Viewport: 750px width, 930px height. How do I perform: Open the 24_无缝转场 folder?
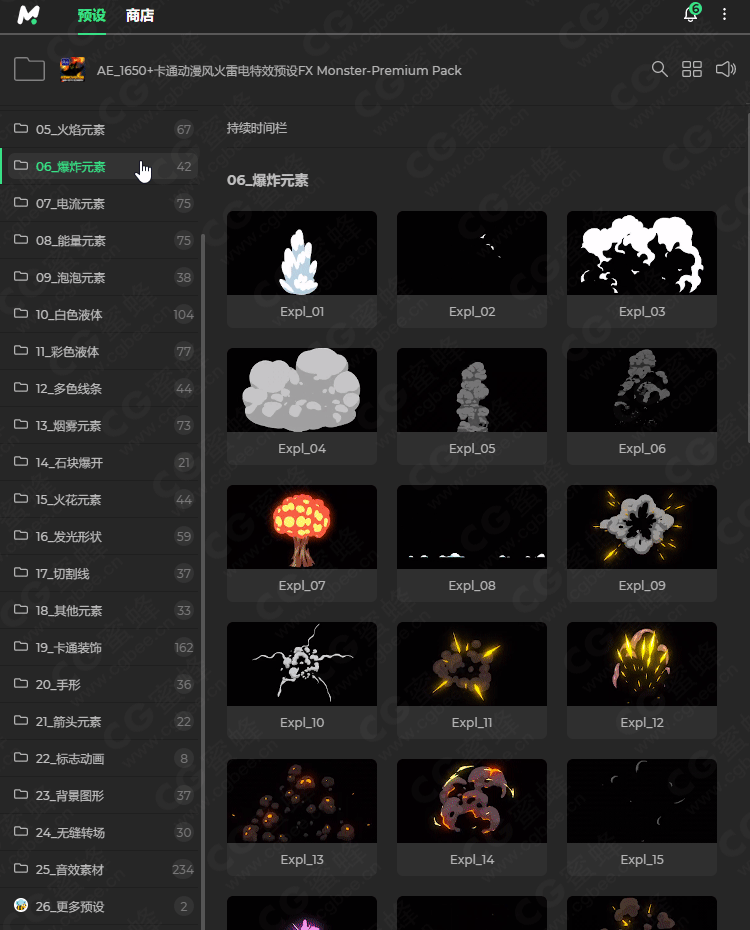(x=100, y=832)
